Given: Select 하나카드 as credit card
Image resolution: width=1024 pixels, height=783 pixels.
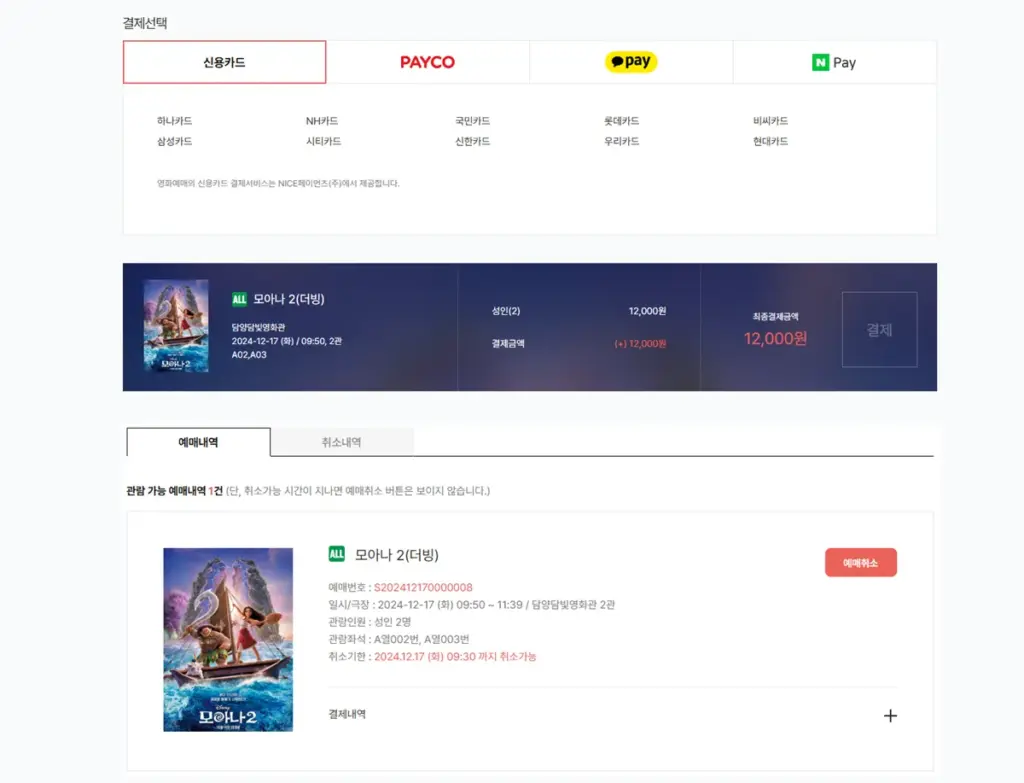Looking at the screenshot, I should coord(174,121).
